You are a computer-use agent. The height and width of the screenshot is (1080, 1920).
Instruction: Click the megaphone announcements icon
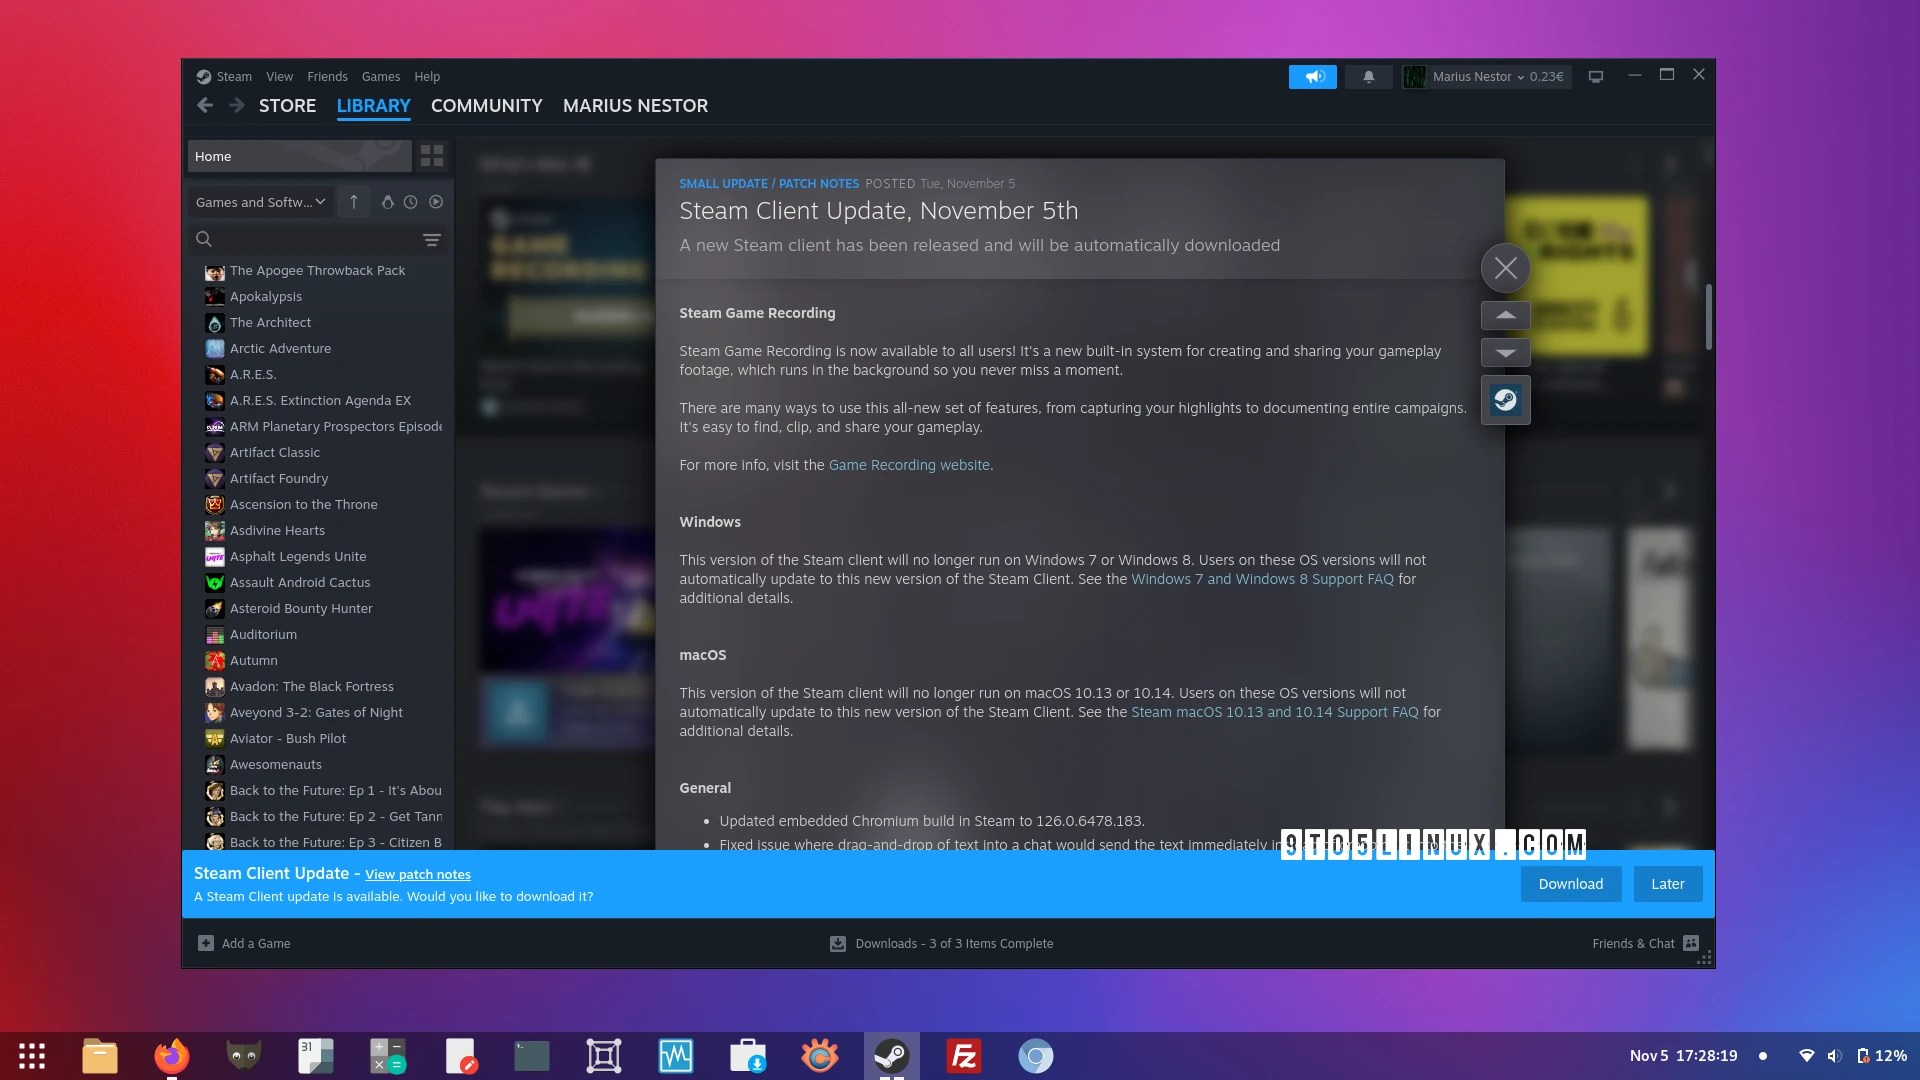[1312, 77]
